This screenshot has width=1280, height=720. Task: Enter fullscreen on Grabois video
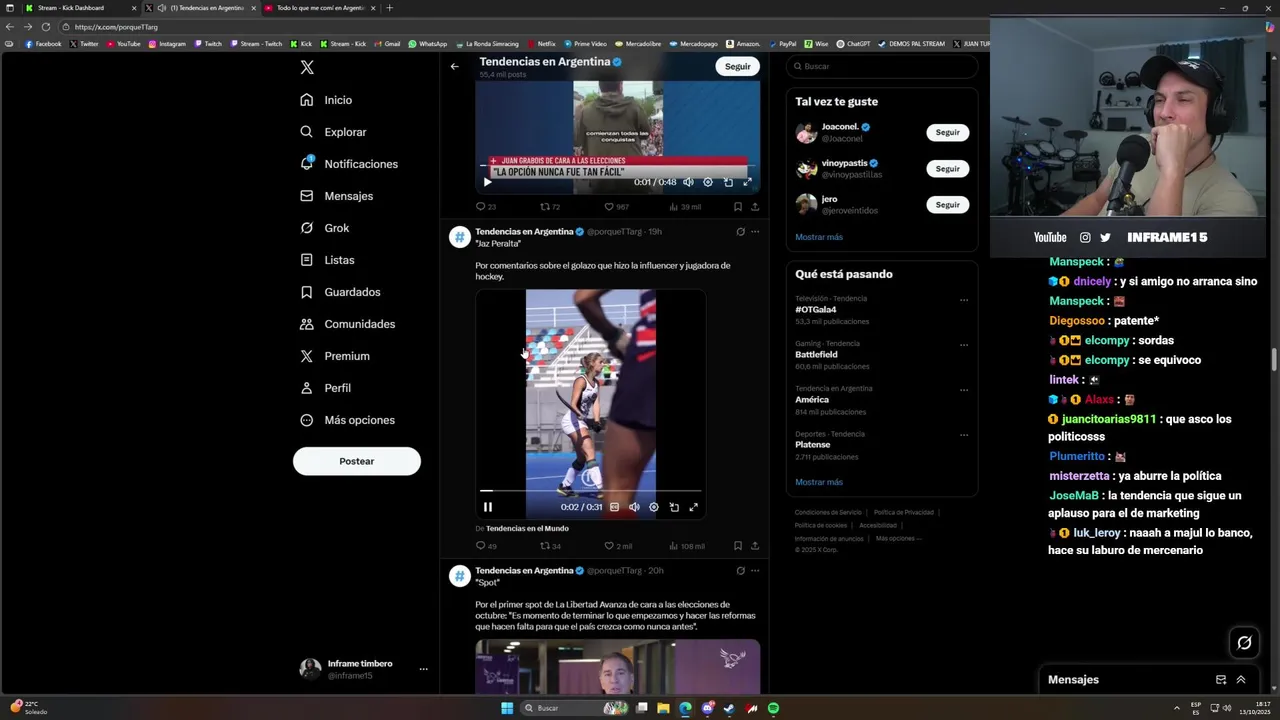pyautogui.click(x=747, y=182)
